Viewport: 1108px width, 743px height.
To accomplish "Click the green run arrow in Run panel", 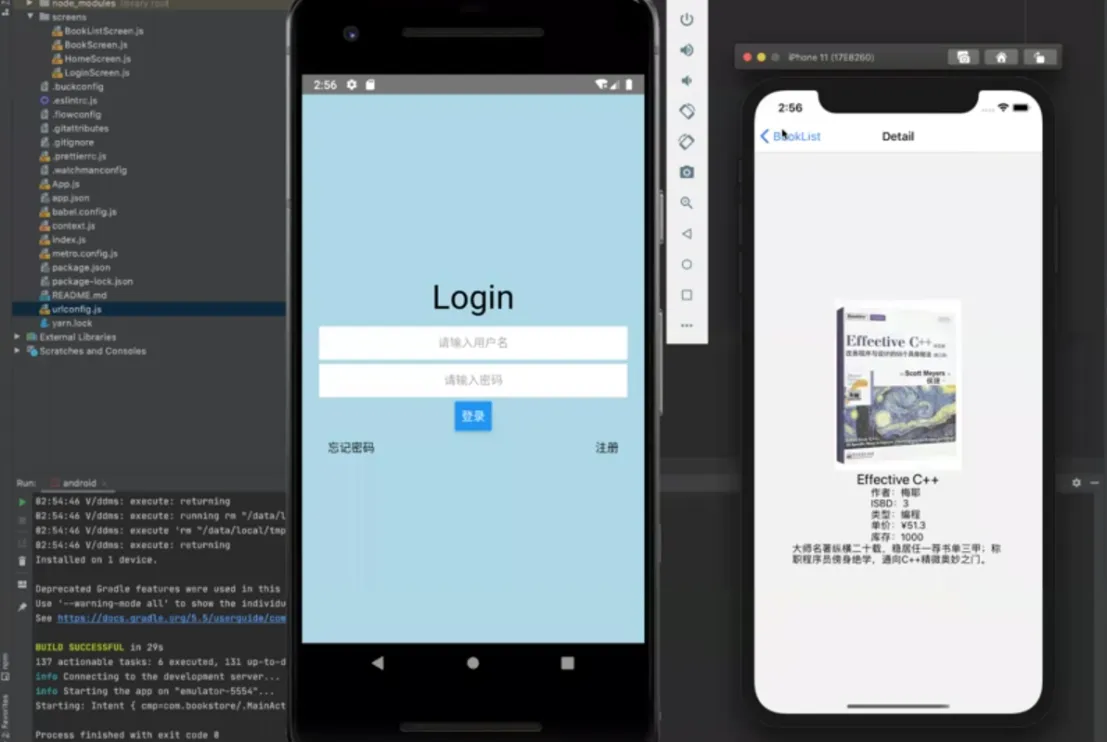I will click(22, 502).
